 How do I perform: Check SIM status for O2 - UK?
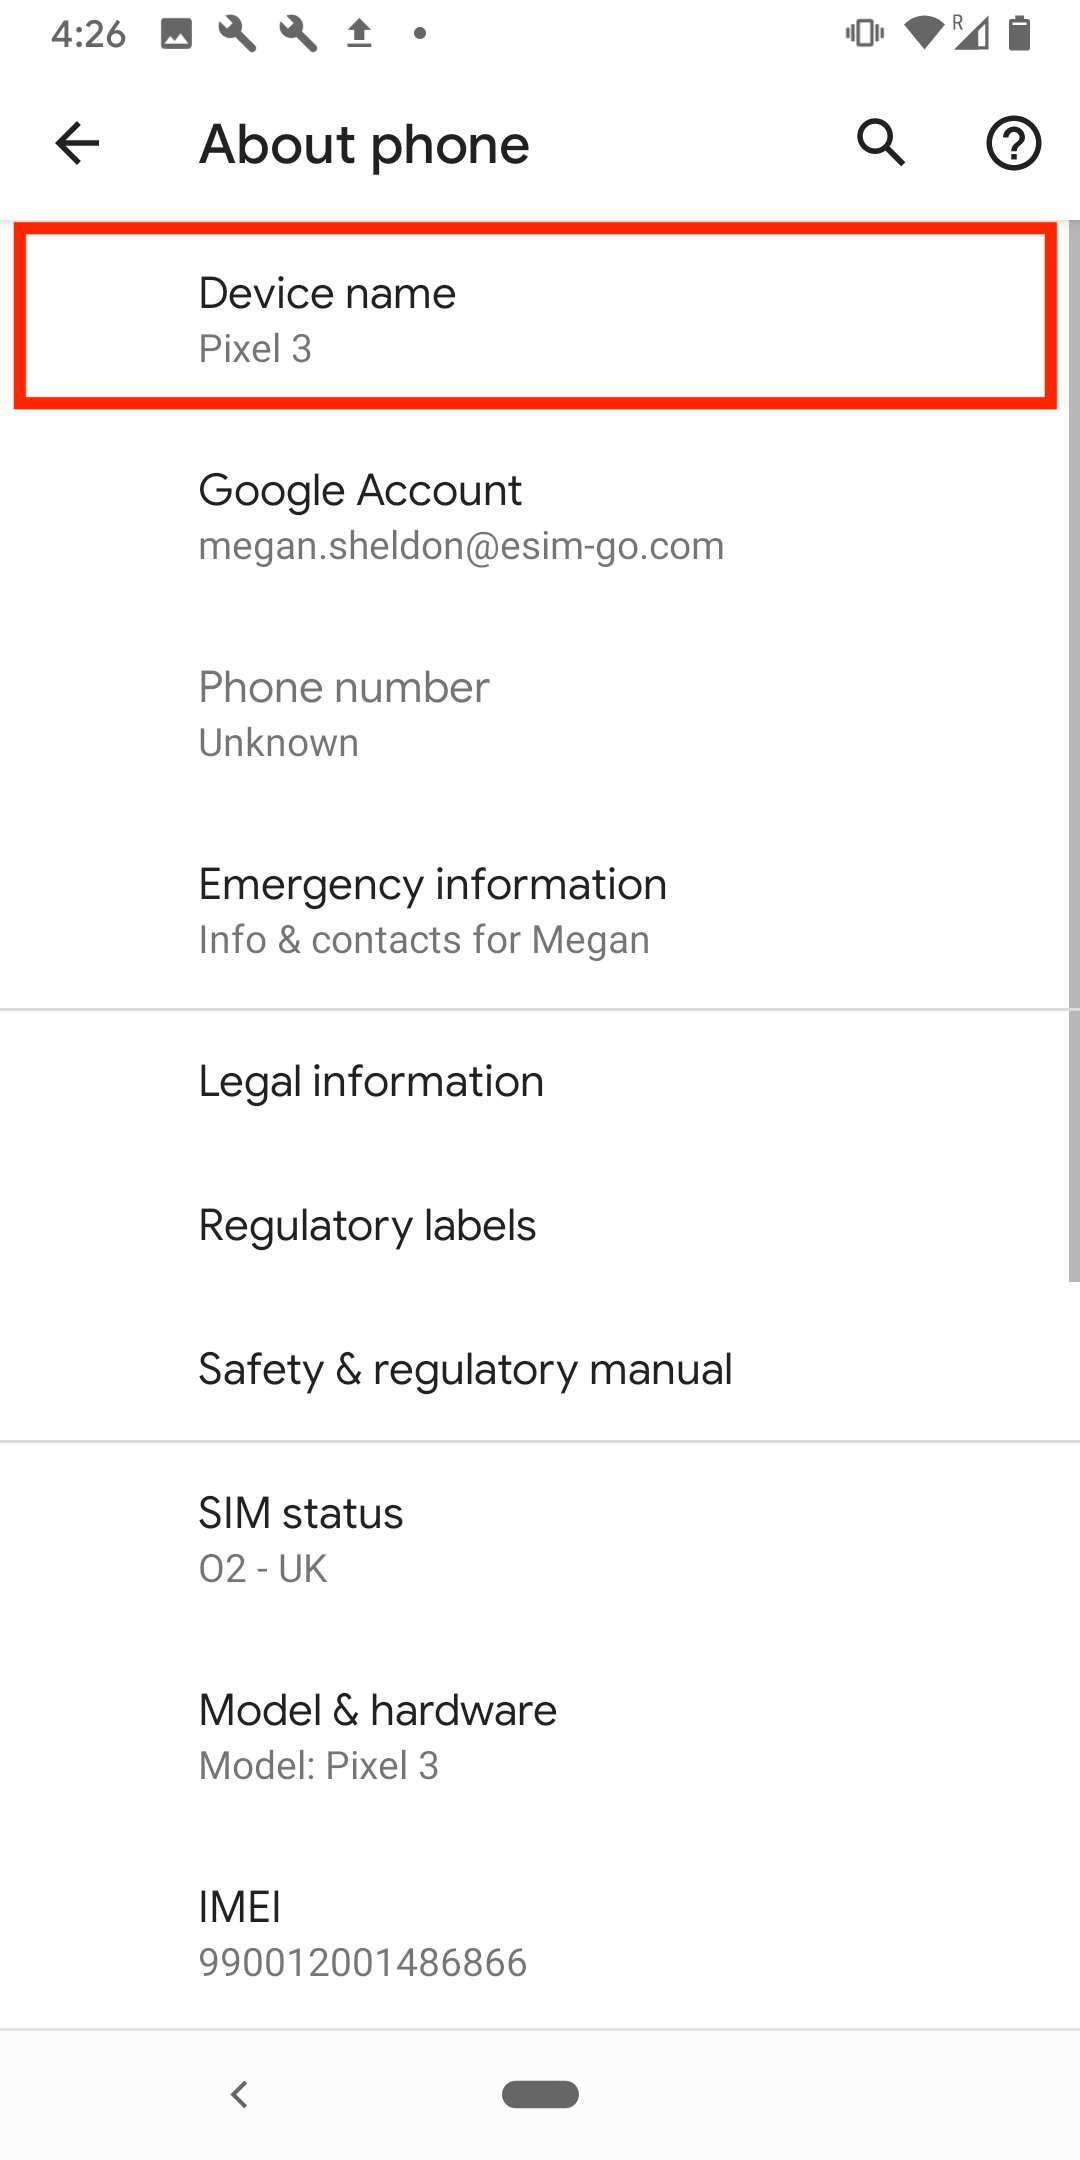point(540,1538)
